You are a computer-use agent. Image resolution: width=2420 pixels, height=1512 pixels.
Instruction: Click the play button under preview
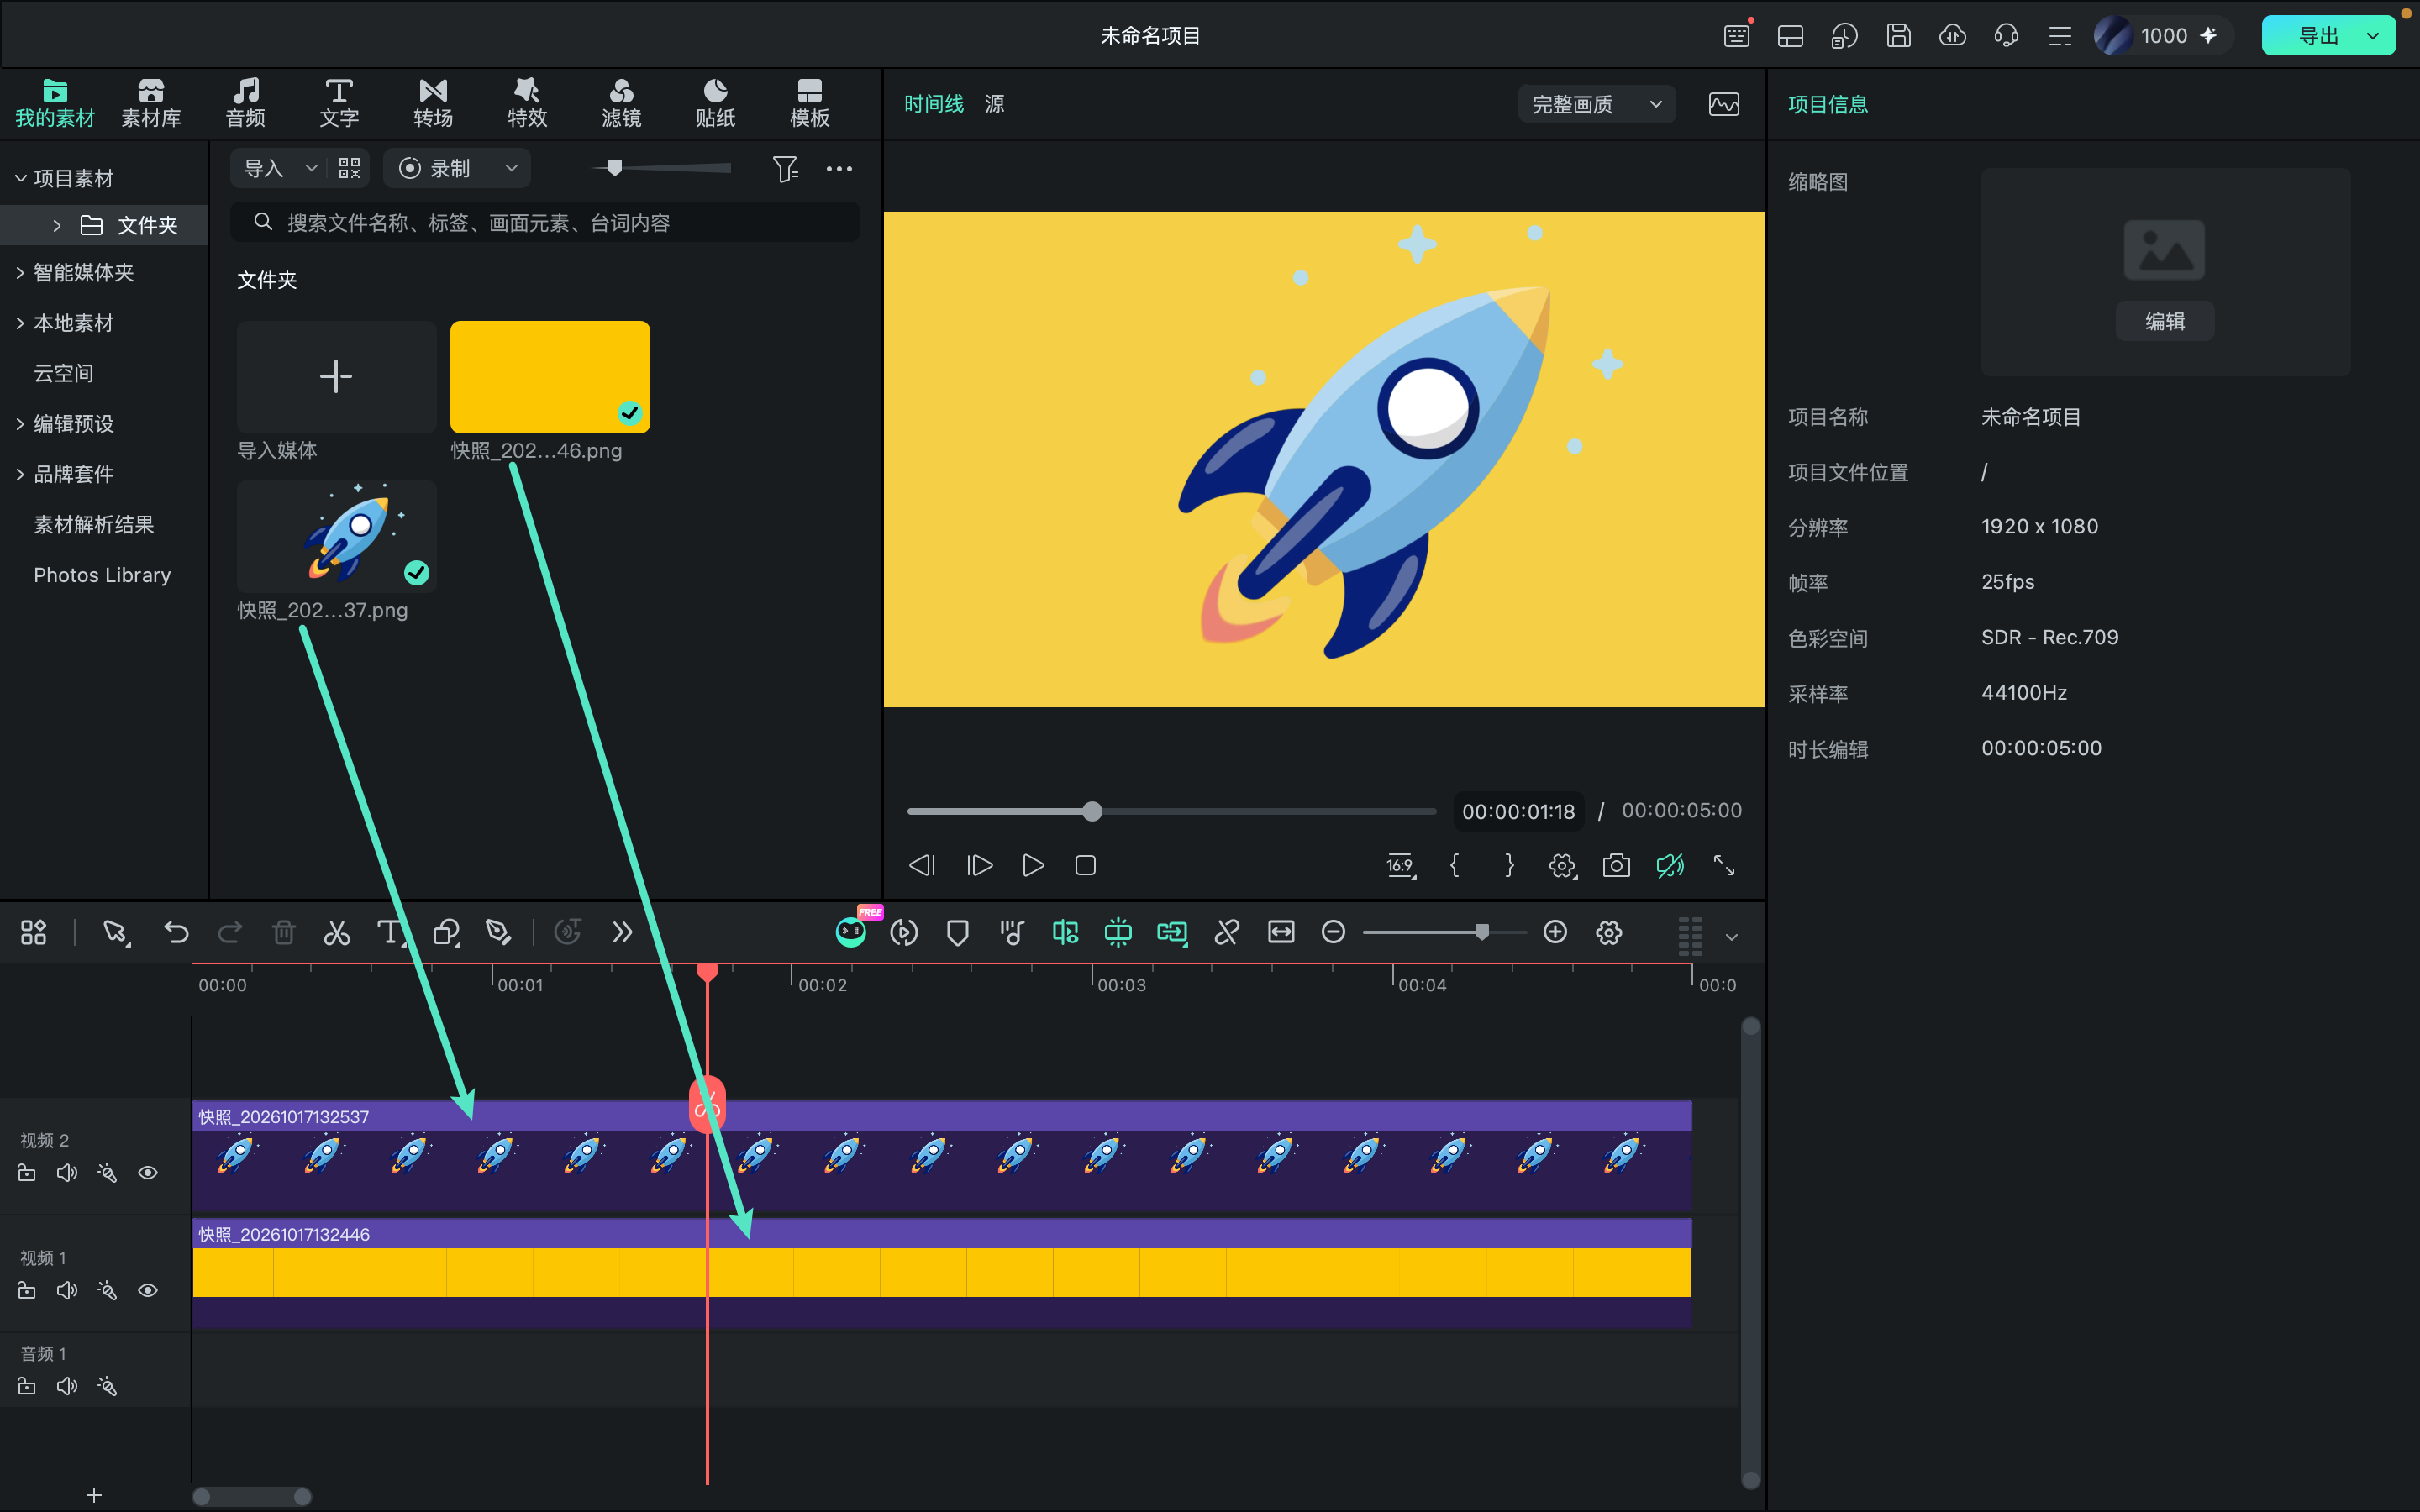(x=1033, y=866)
